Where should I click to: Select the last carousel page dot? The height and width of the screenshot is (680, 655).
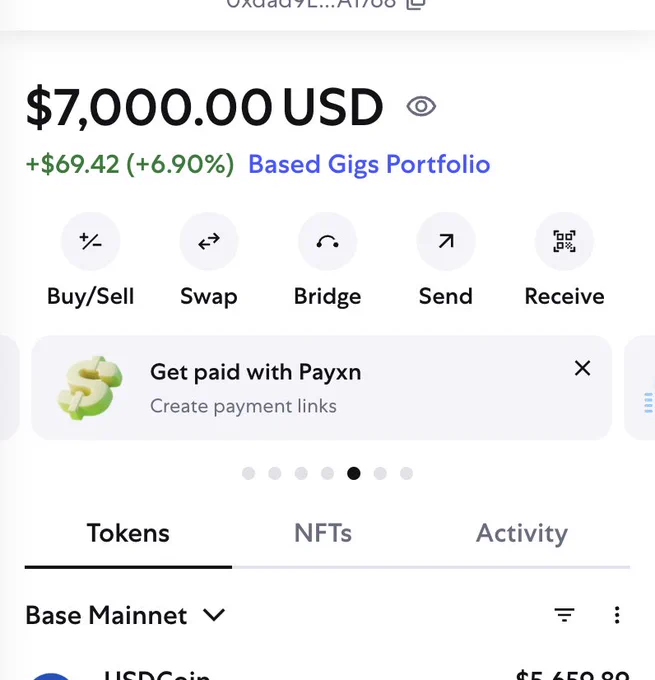[x=406, y=473]
